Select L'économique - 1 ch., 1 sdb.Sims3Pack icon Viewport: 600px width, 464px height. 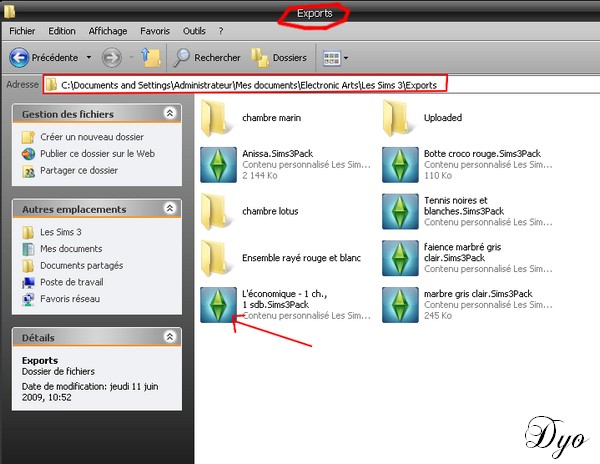pyautogui.click(x=218, y=305)
